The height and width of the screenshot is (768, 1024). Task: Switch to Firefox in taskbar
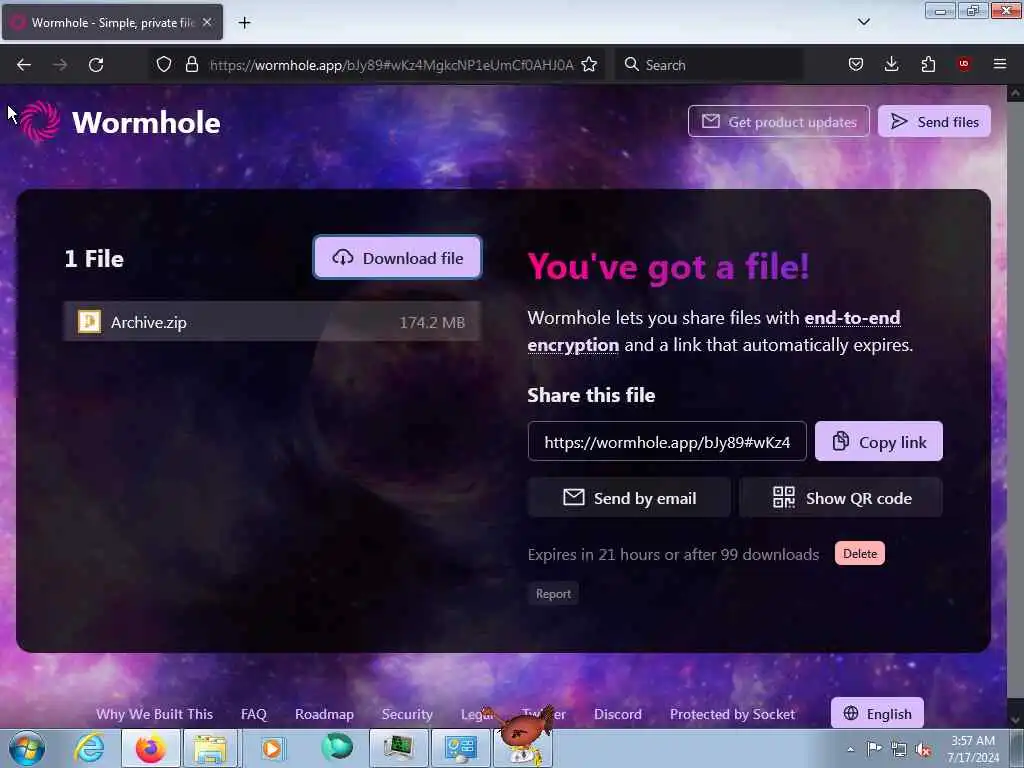[x=150, y=748]
